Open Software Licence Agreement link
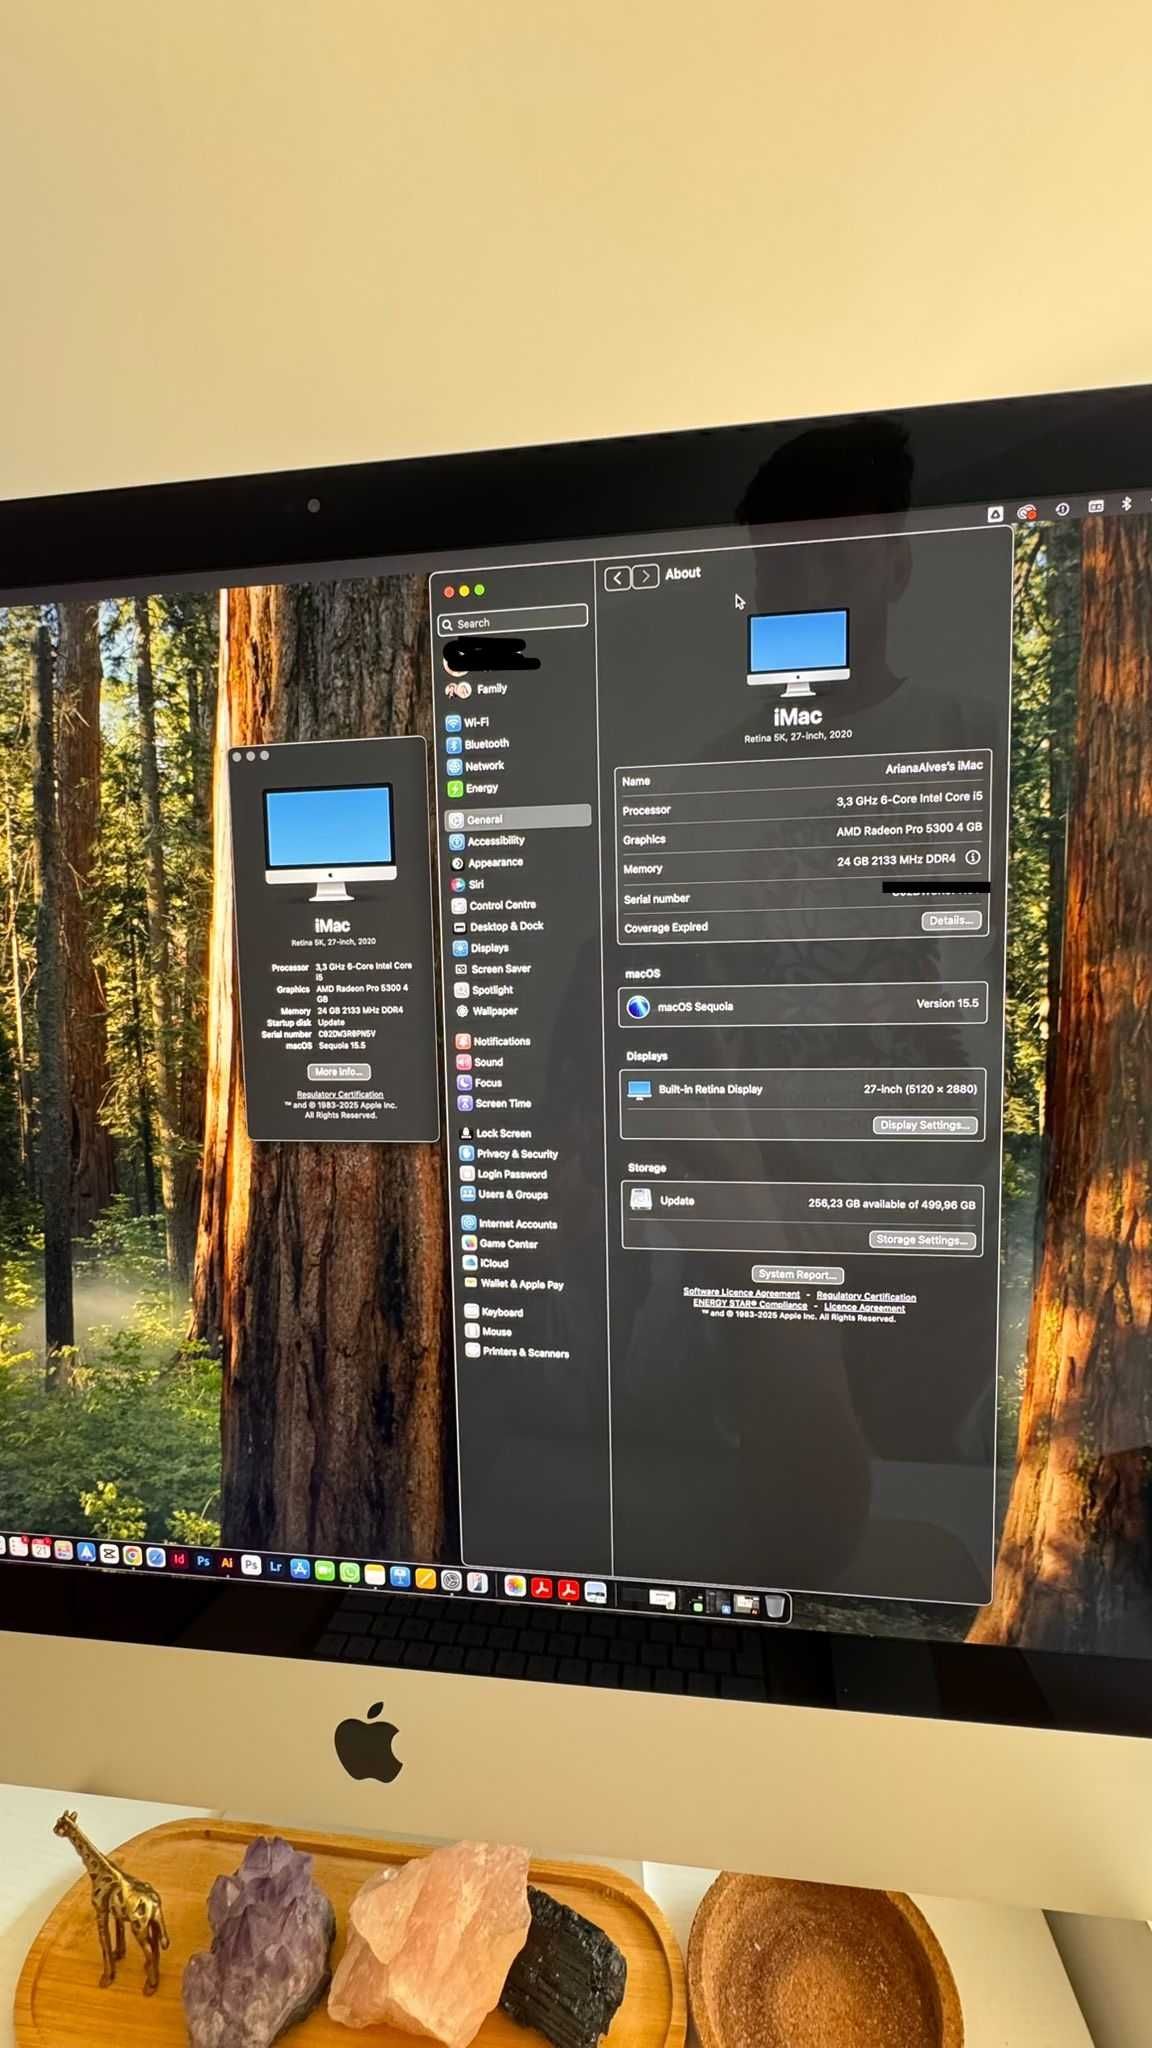1152x2048 pixels. [x=741, y=1293]
